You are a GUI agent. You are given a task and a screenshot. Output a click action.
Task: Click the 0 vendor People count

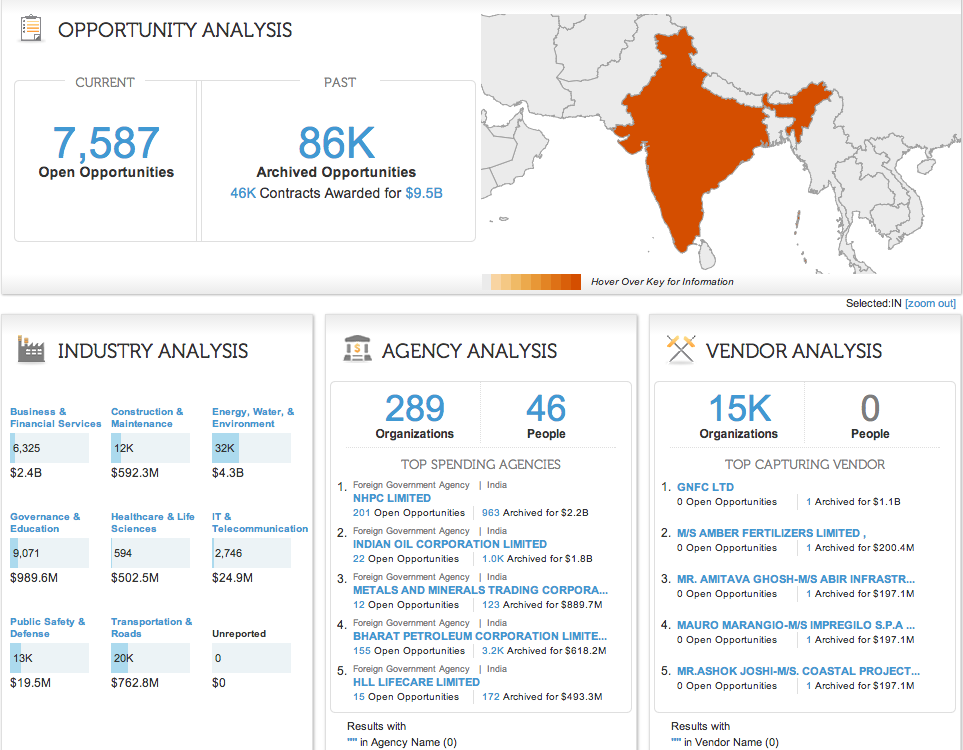tap(870, 408)
